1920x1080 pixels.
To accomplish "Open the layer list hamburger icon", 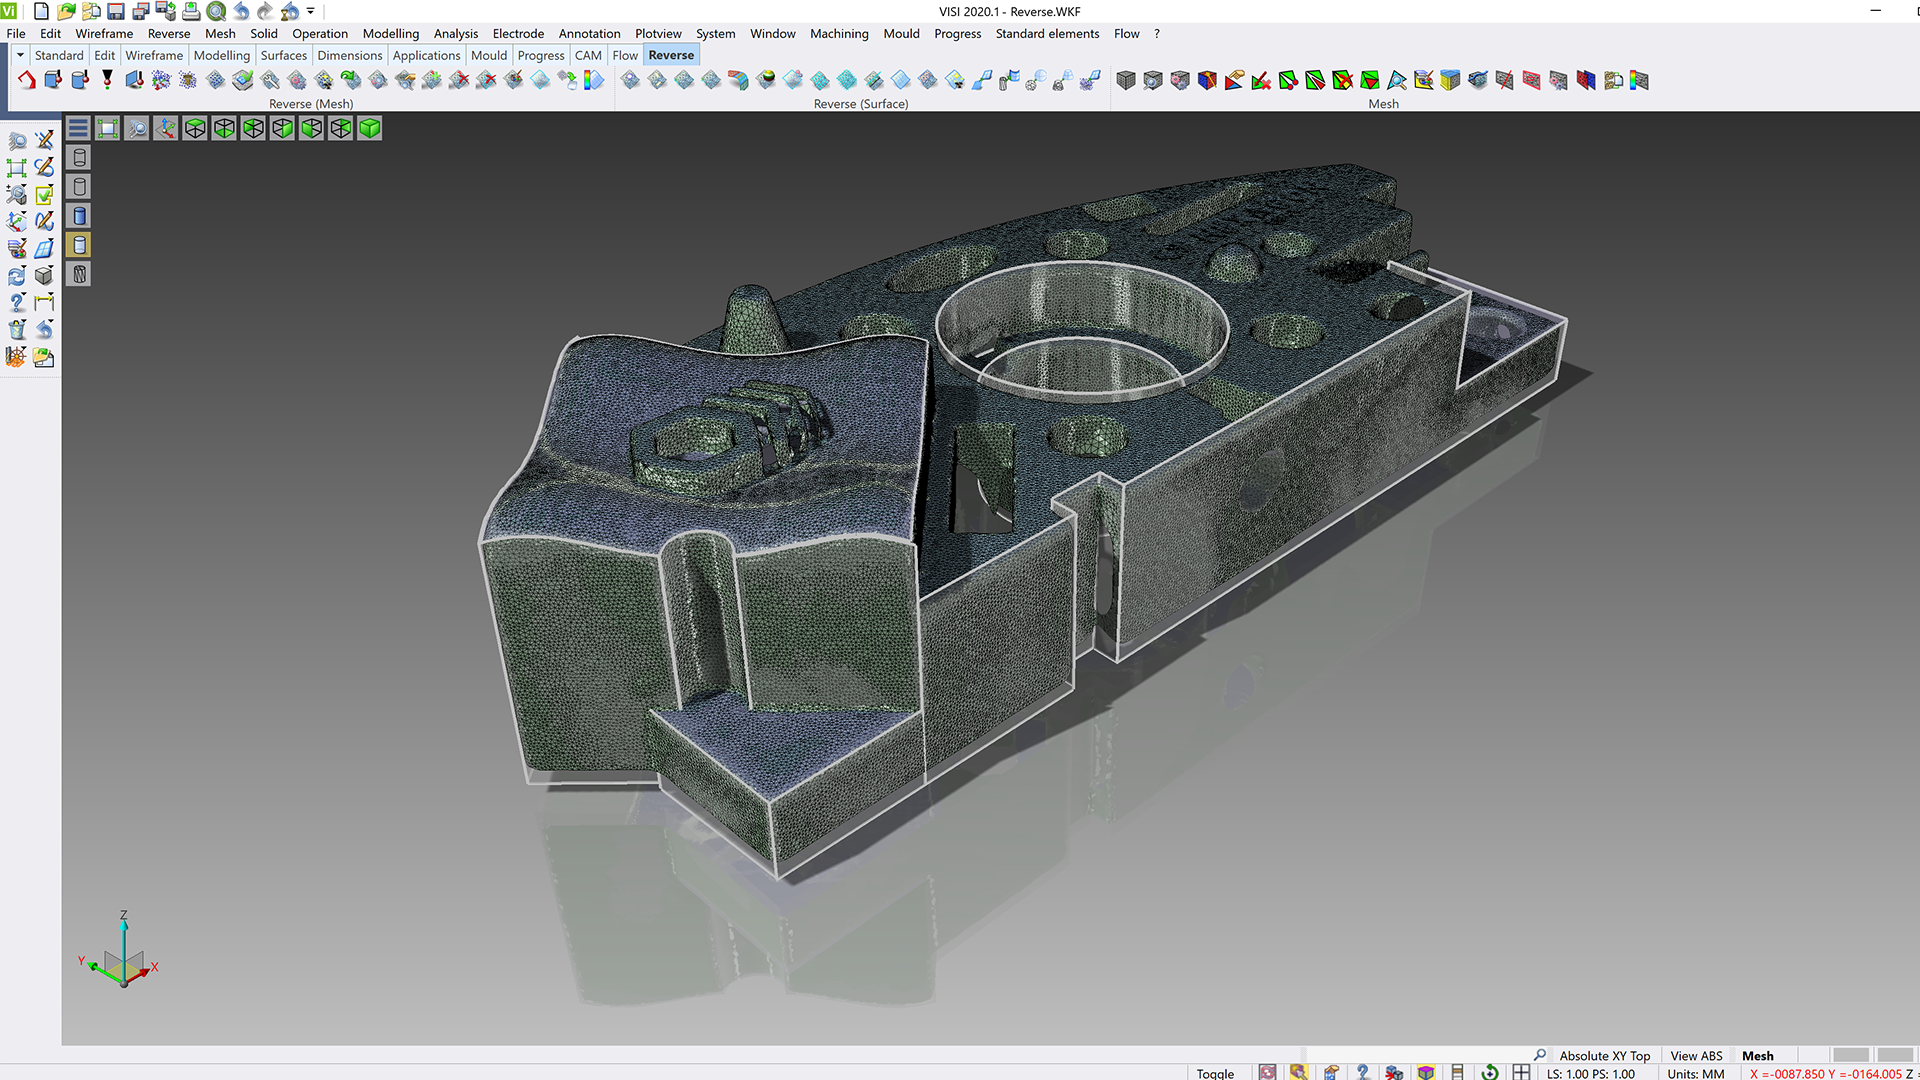I will [78, 128].
